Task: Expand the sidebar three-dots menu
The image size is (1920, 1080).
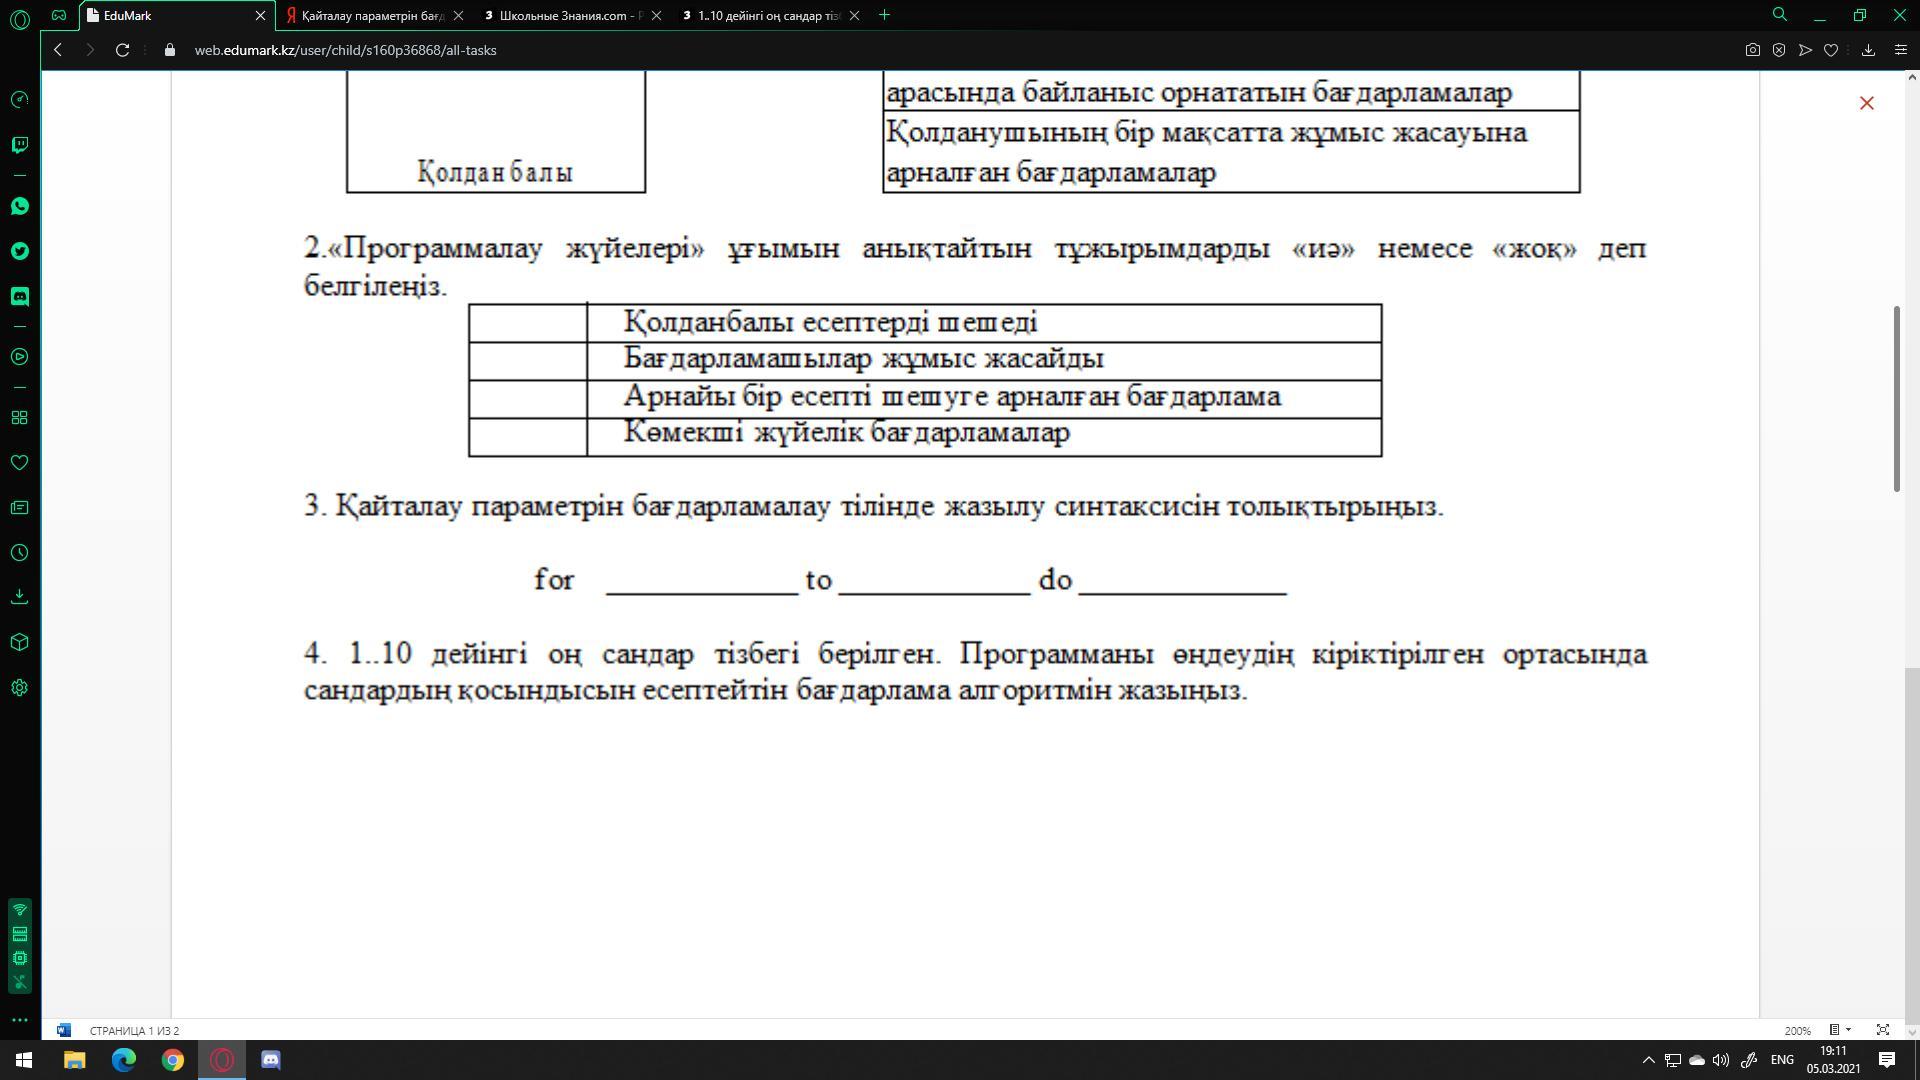Action: [x=19, y=1020]
